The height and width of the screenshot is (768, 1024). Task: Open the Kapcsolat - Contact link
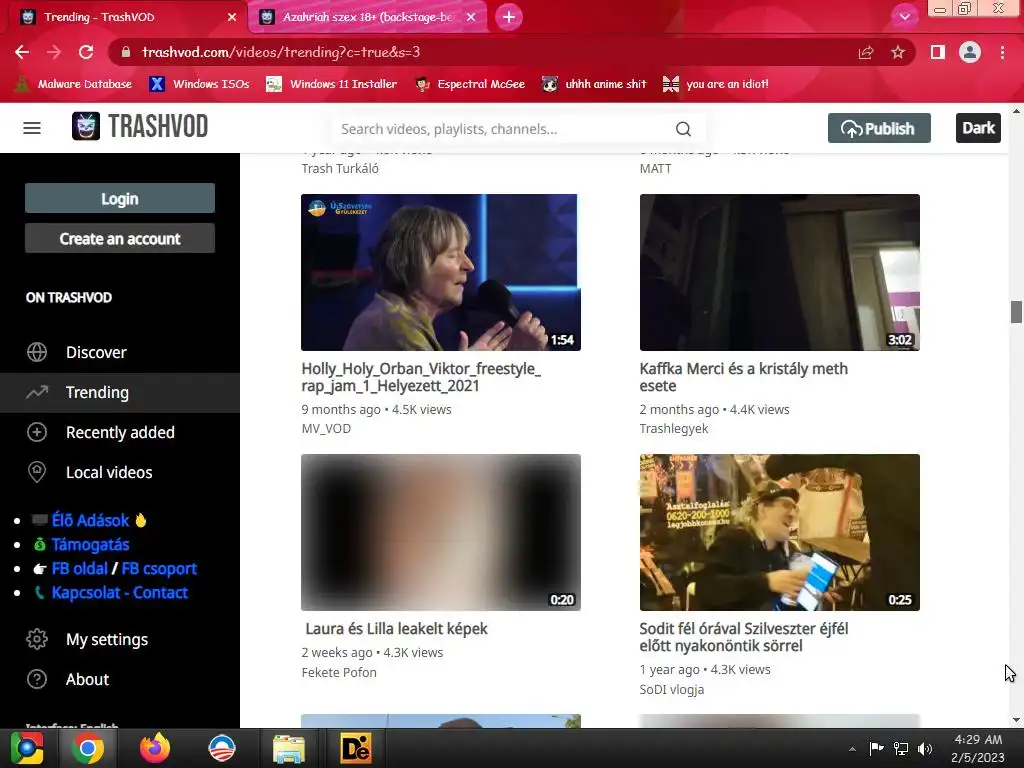[x=120, y=593]
